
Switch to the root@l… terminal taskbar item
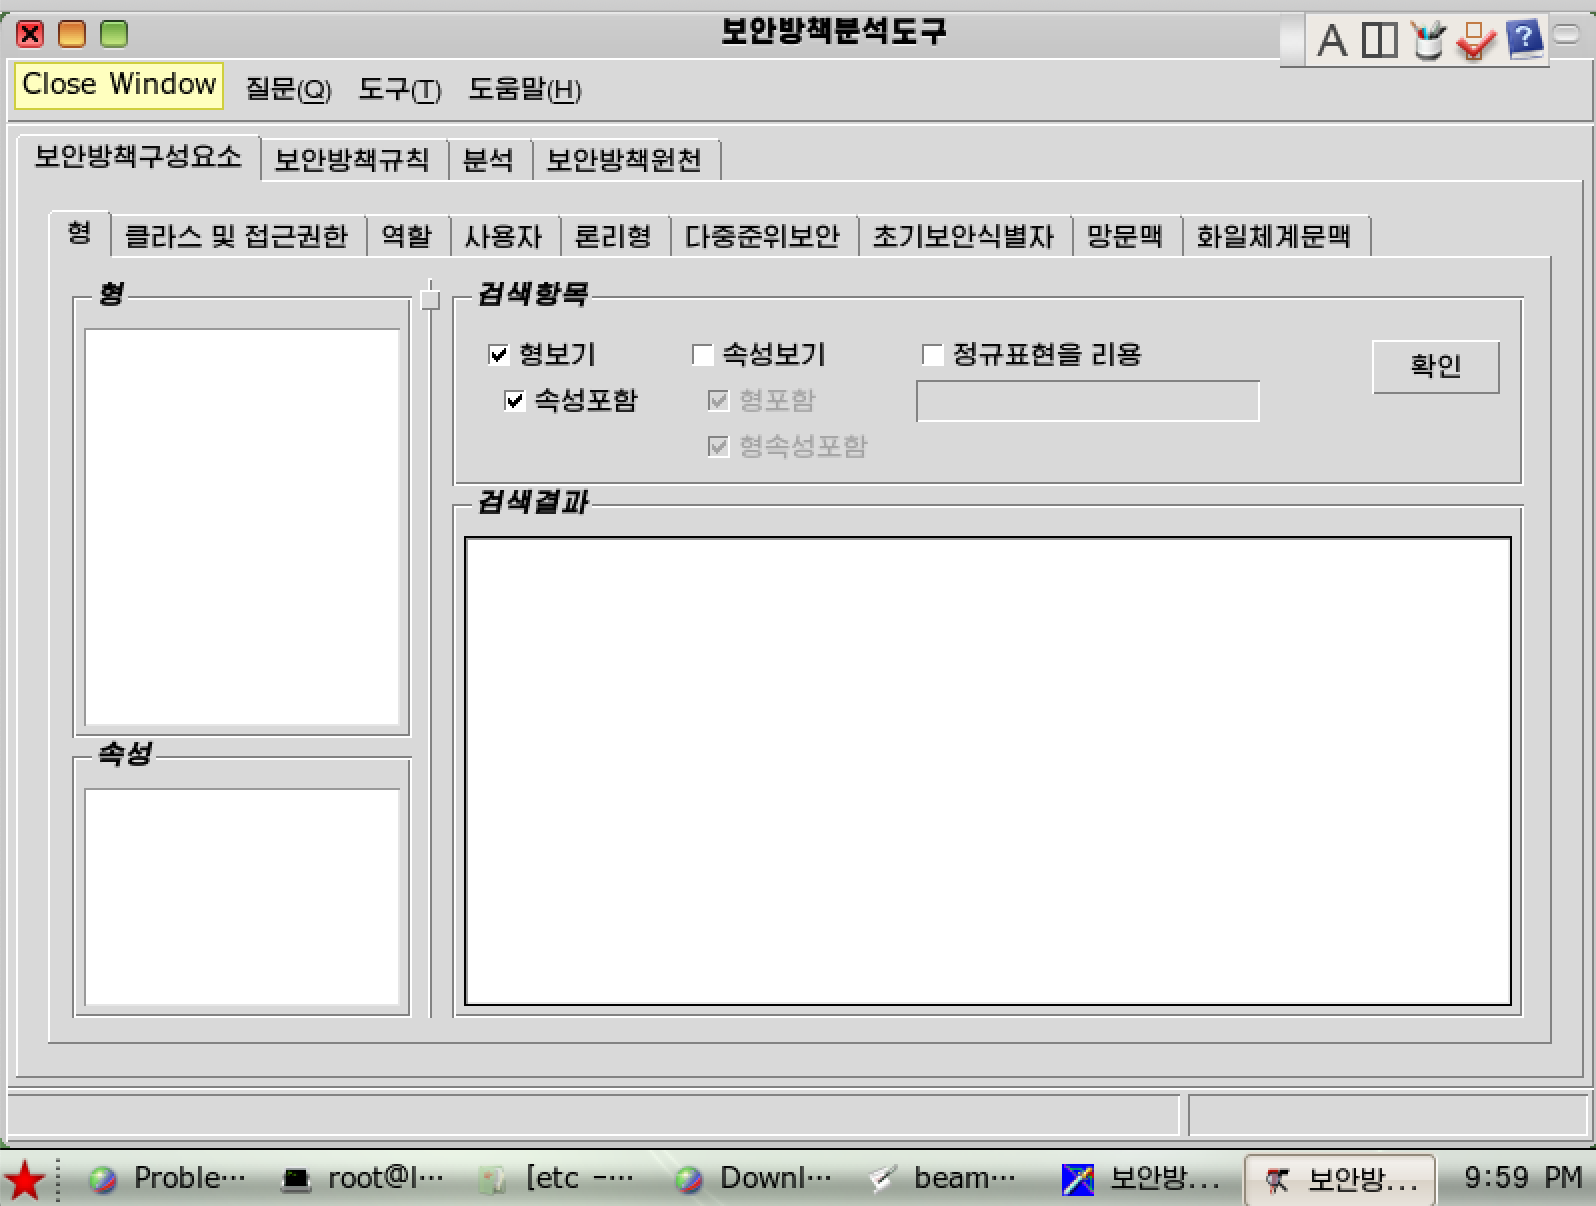point(362,1179)
